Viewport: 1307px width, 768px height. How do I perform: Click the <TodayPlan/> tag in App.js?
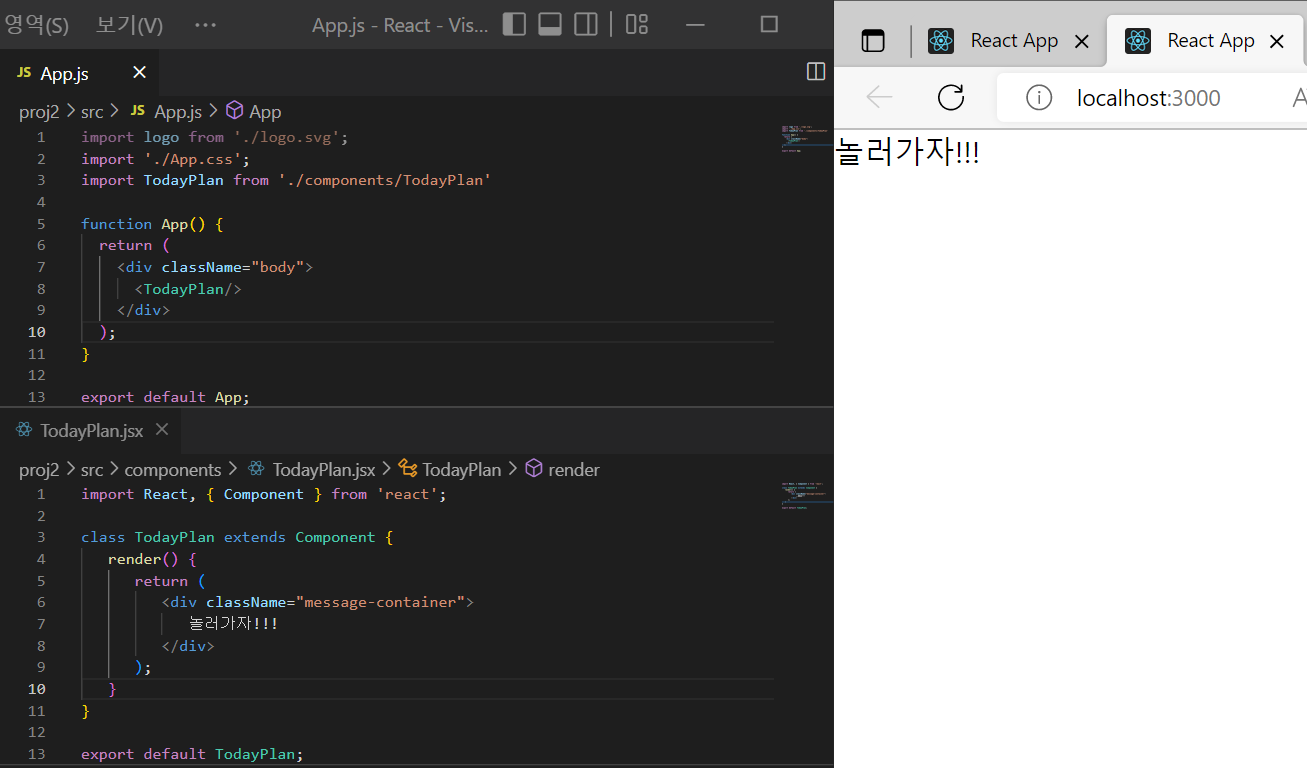coord(188,289)
